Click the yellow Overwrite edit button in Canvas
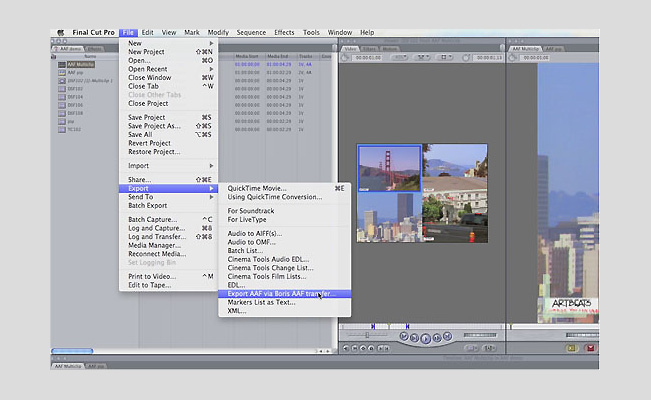This screenshot has width=651, height=400. tap(572, 348)
